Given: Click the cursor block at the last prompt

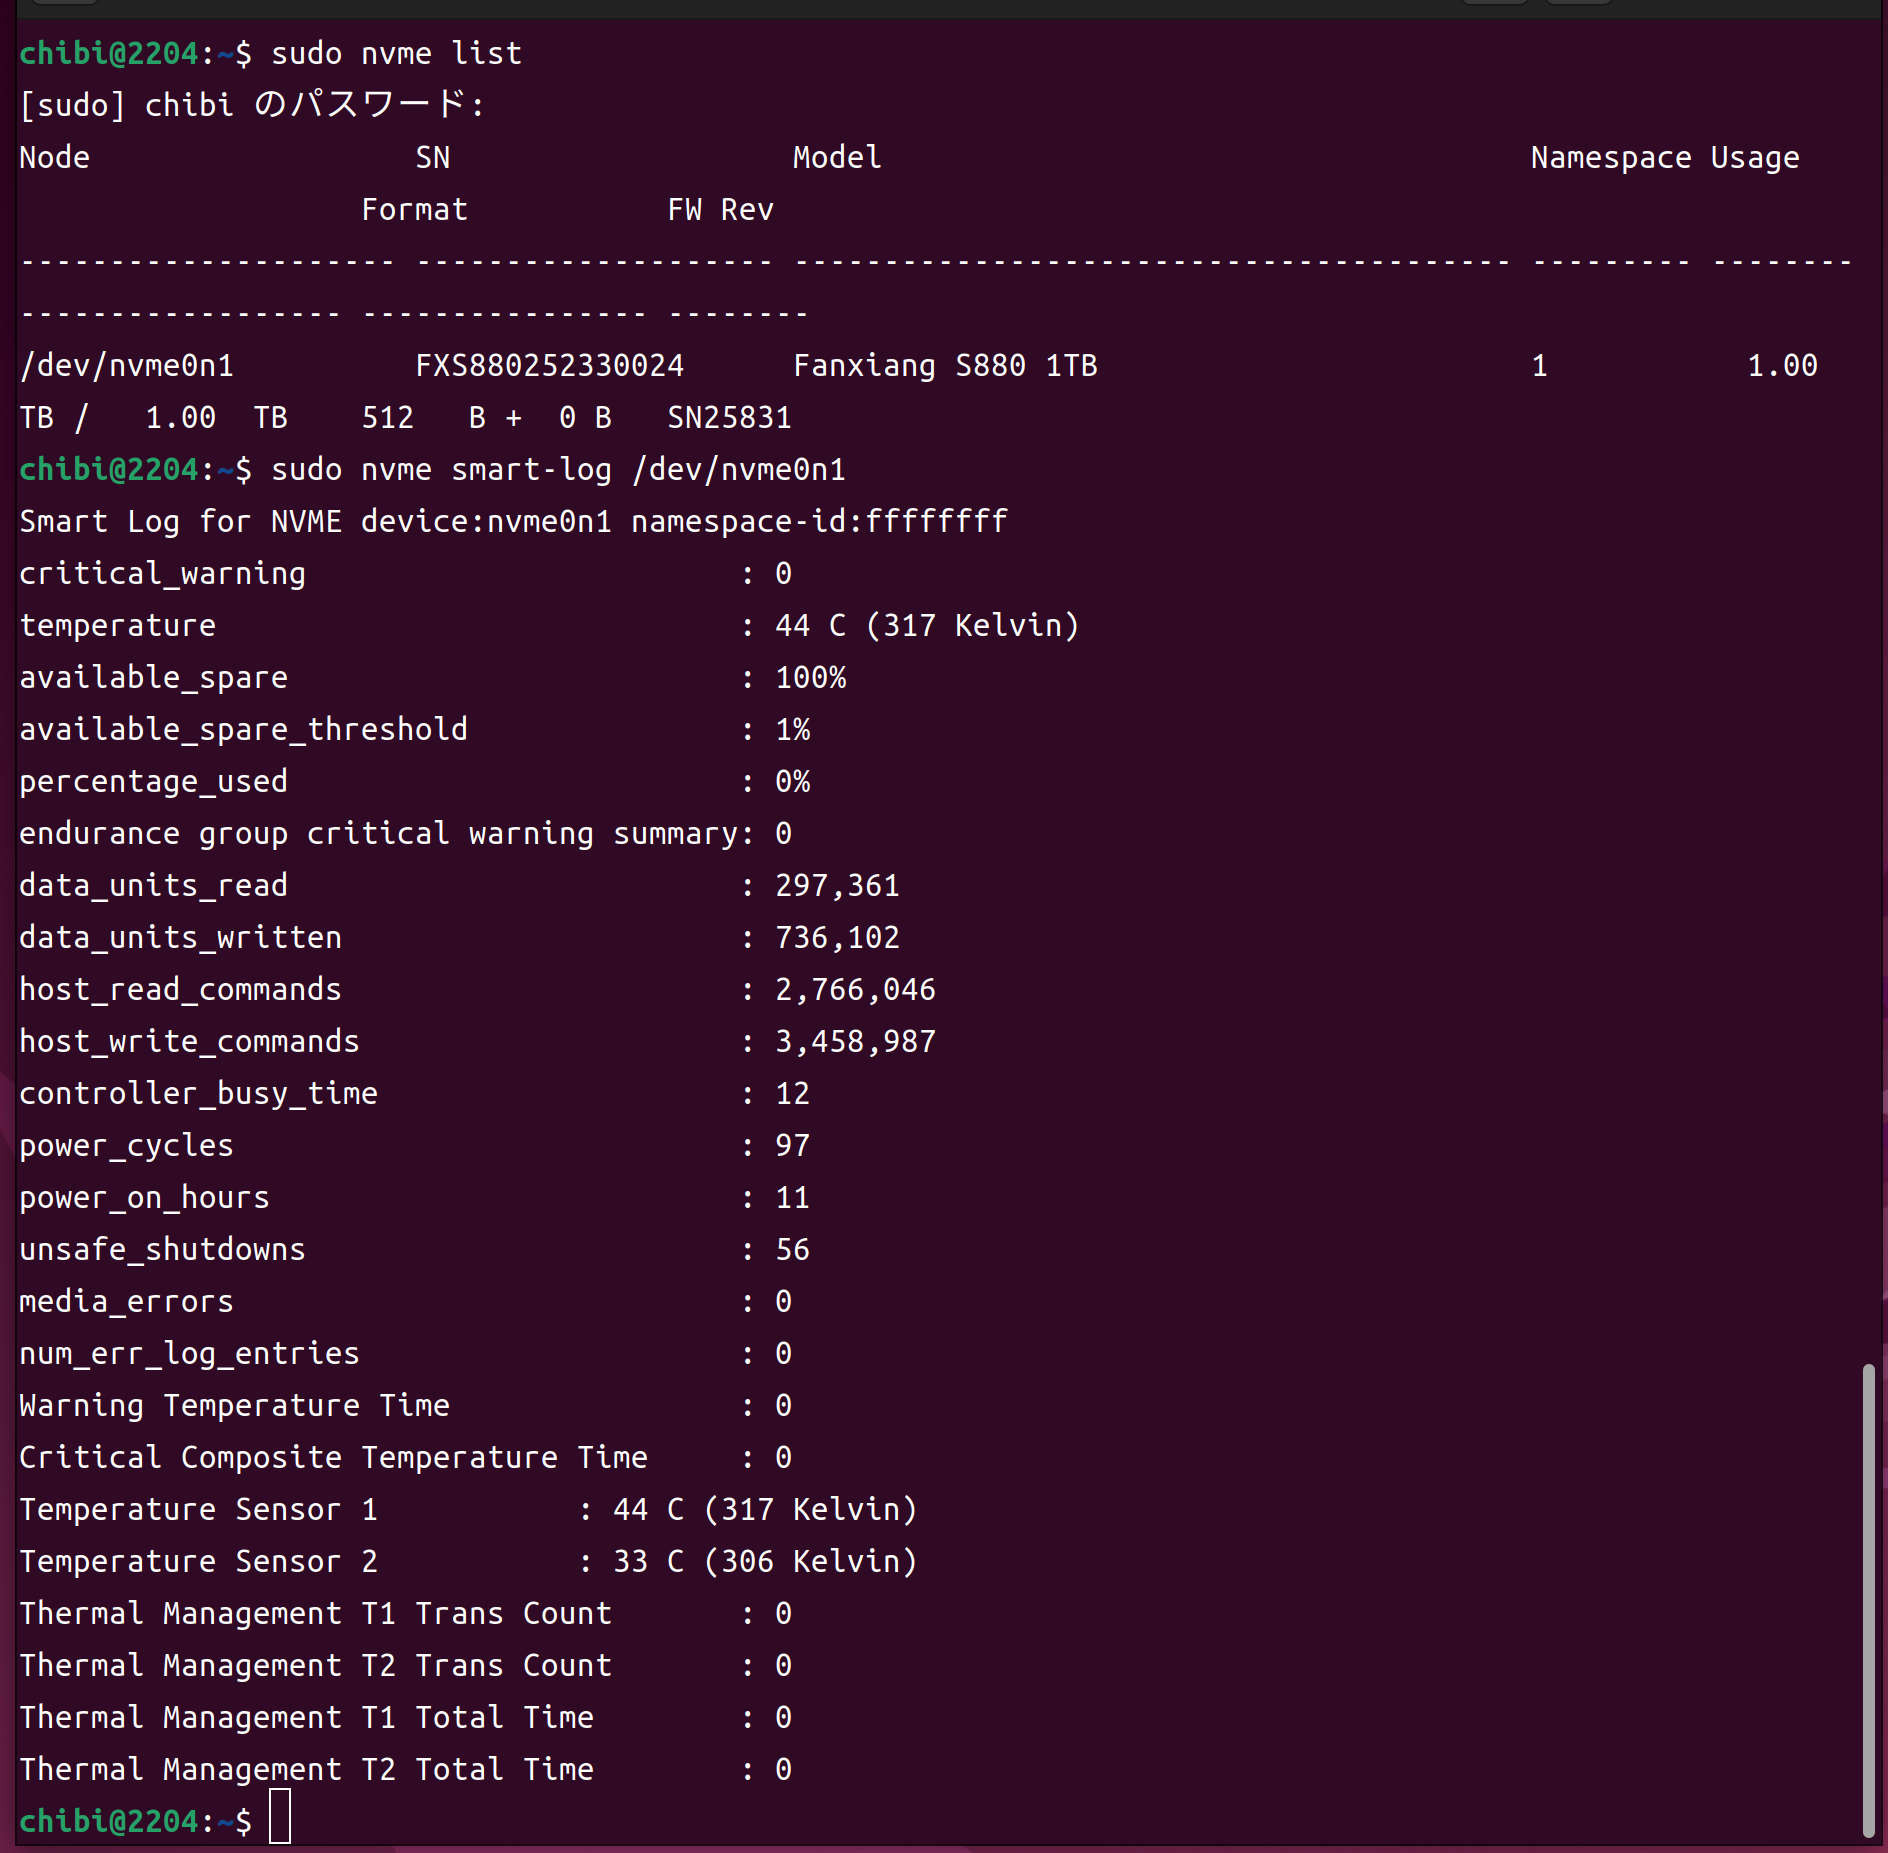Looking at the screenshot, I should click(x=280, y=1817).
